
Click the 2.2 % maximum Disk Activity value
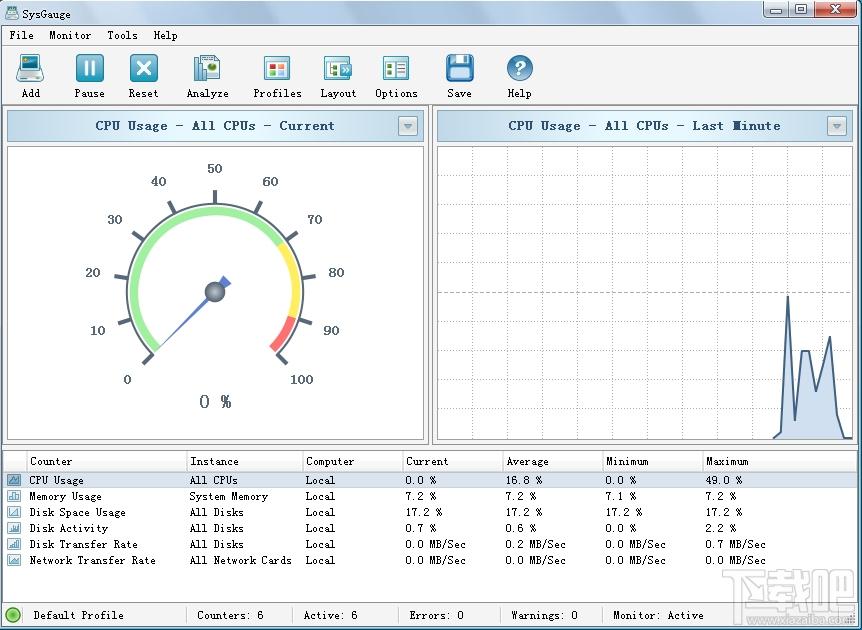721,528
